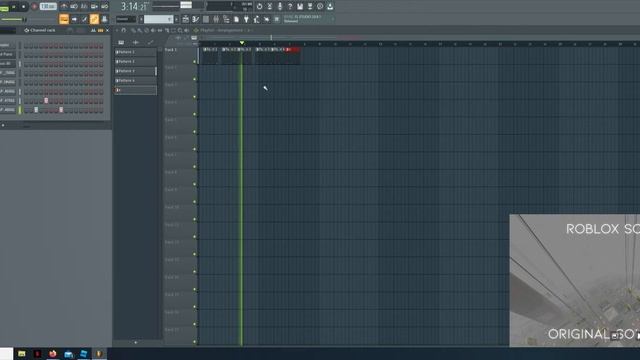640x360 pixels.
Task: Click the Roblox video thumbnail overlay
Action: tap(575, 280)
